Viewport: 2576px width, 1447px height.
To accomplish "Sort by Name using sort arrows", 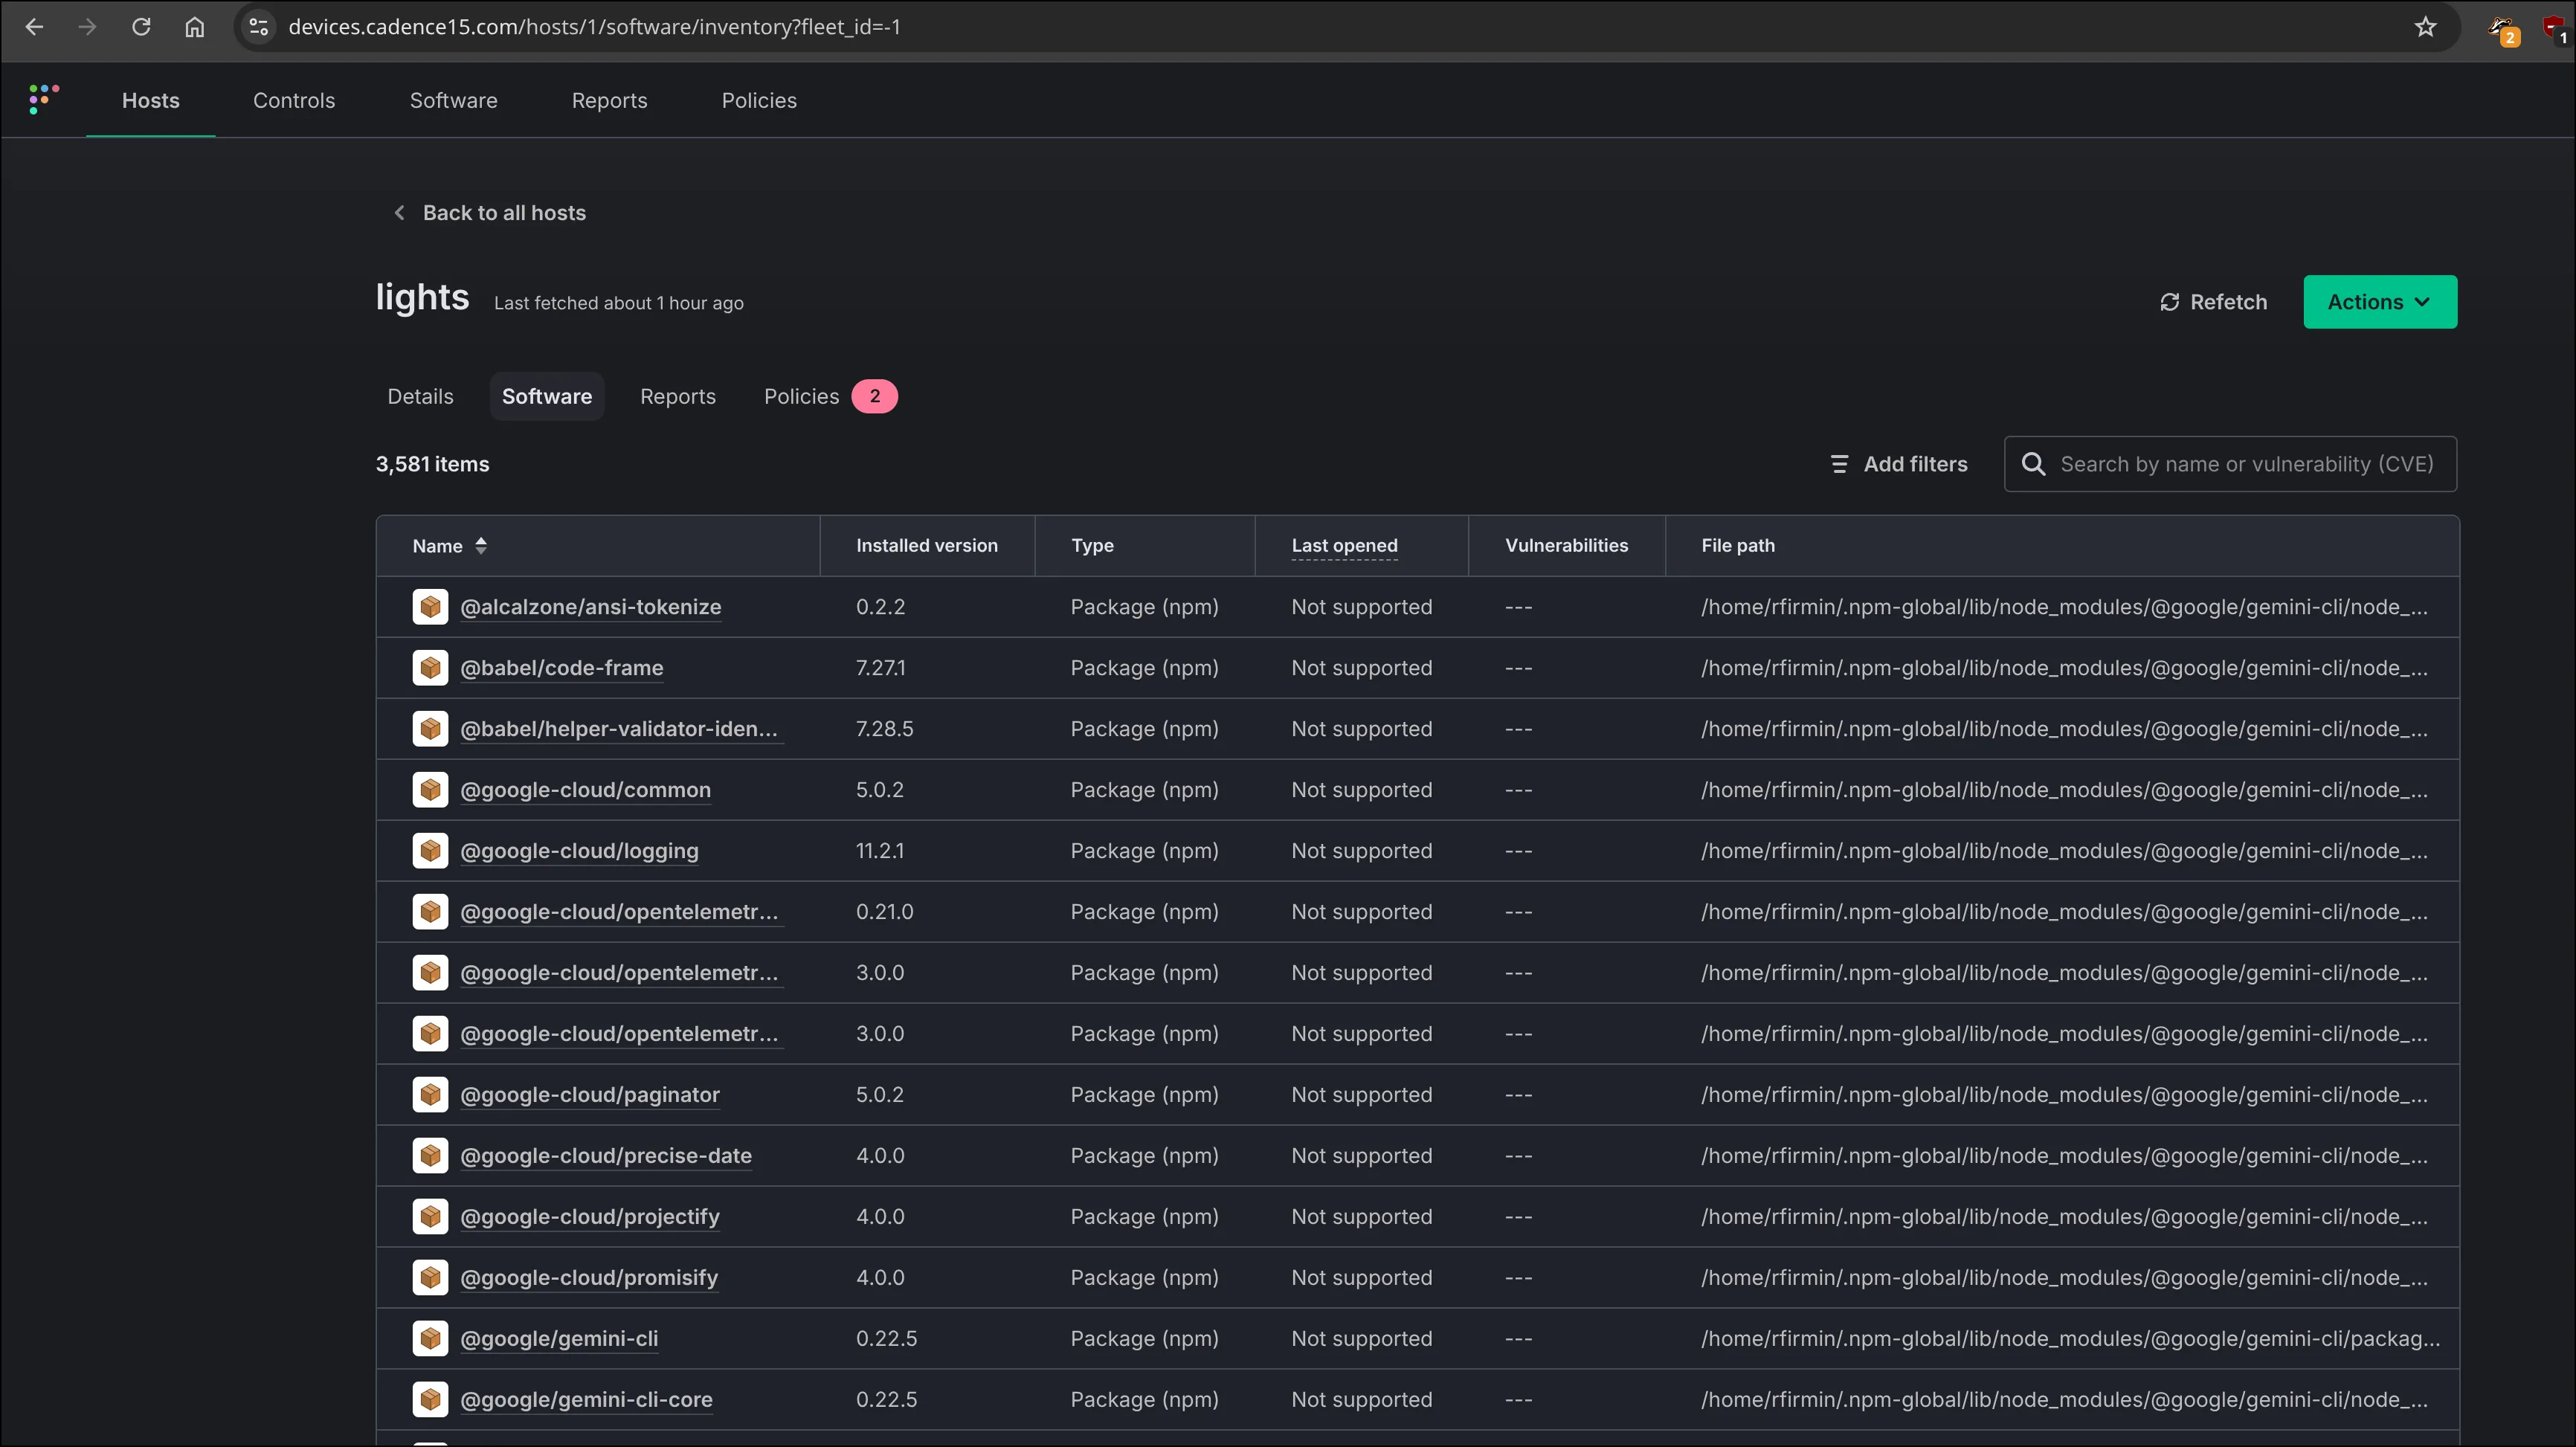I will coord(481,546).
